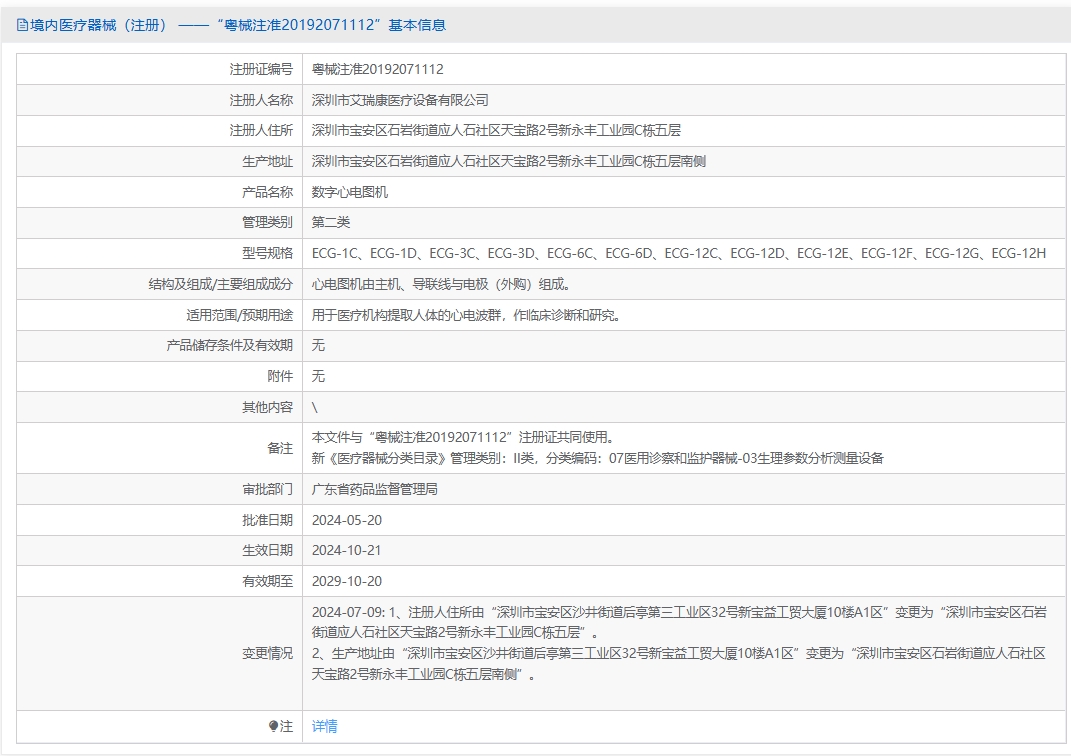Click the 型号规格 label
This screenshot has width=1071, height=756.
tap(267, 253)
